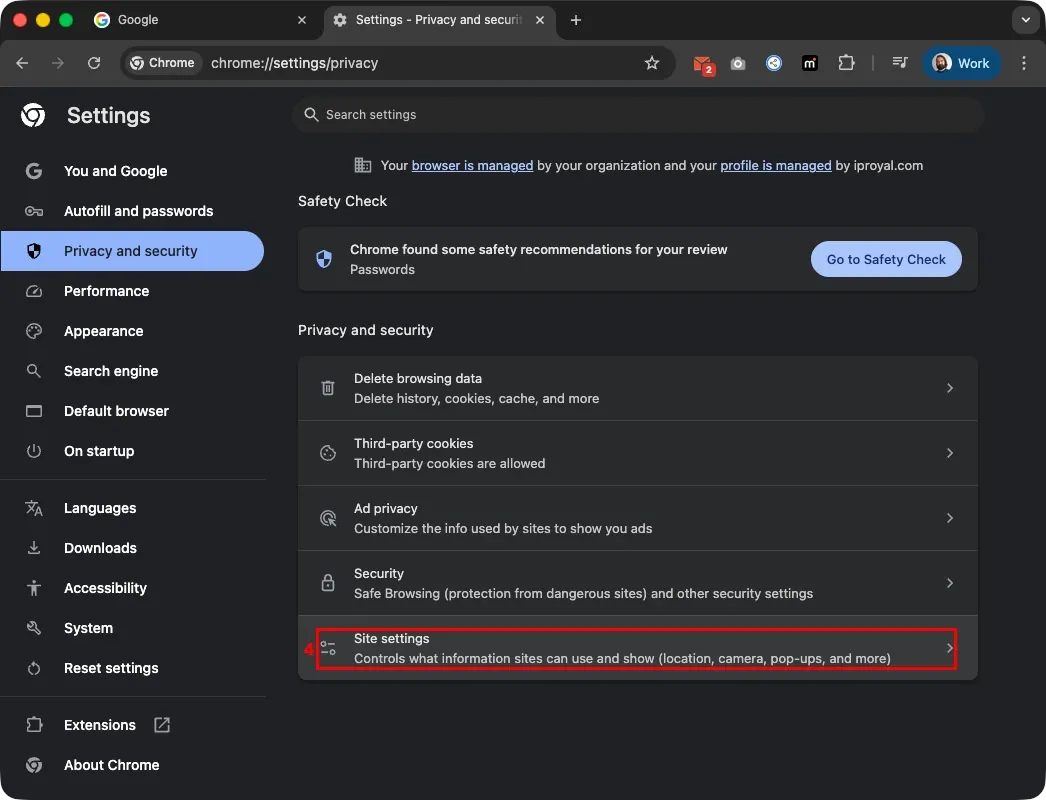Select Privacy and security in sidebar
Image resolution: width=1046 pixels, height=800 pixels.
132,251
